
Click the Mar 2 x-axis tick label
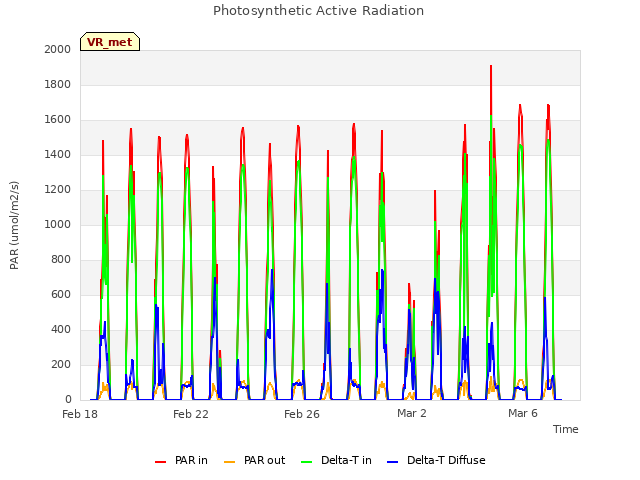[x=412, y=413]
